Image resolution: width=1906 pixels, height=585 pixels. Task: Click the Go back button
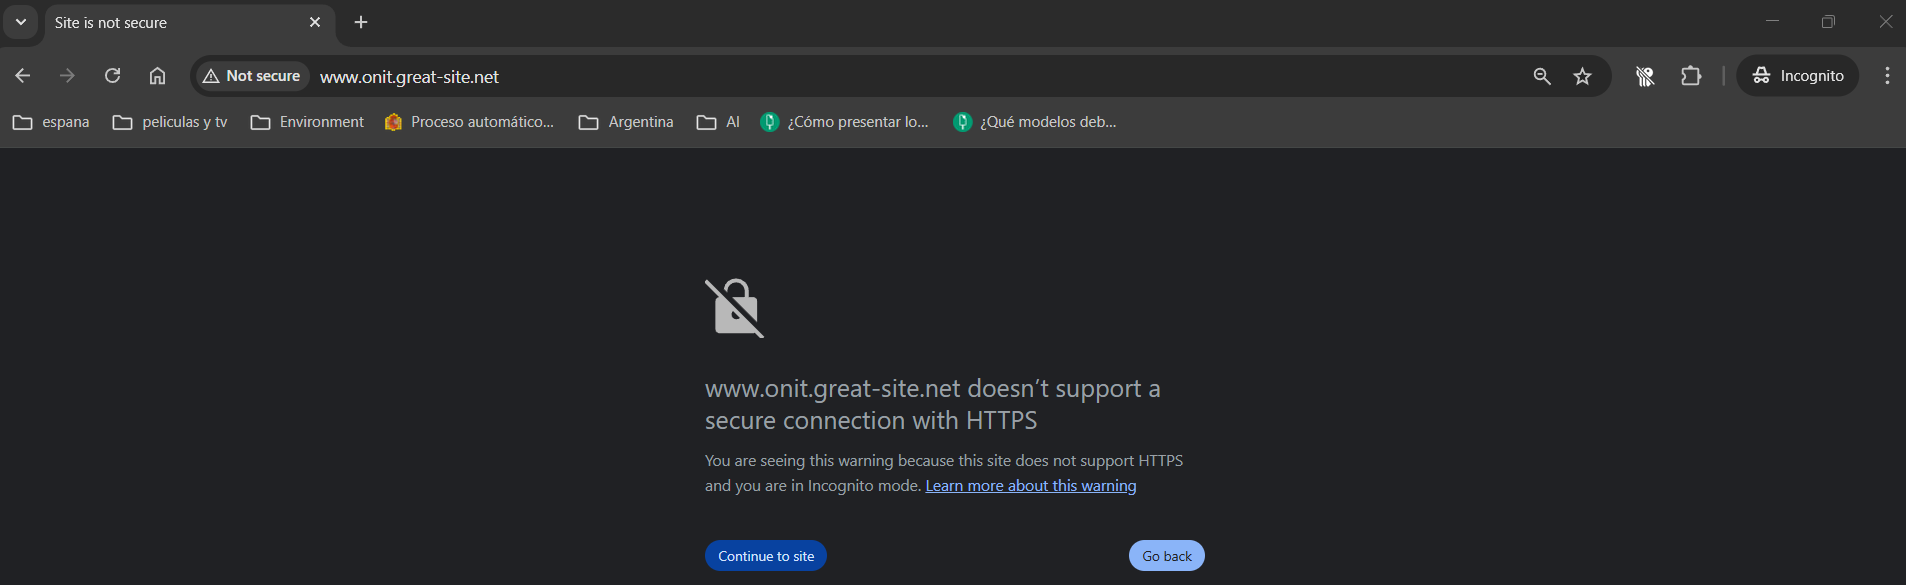[x=1167, y=556]
